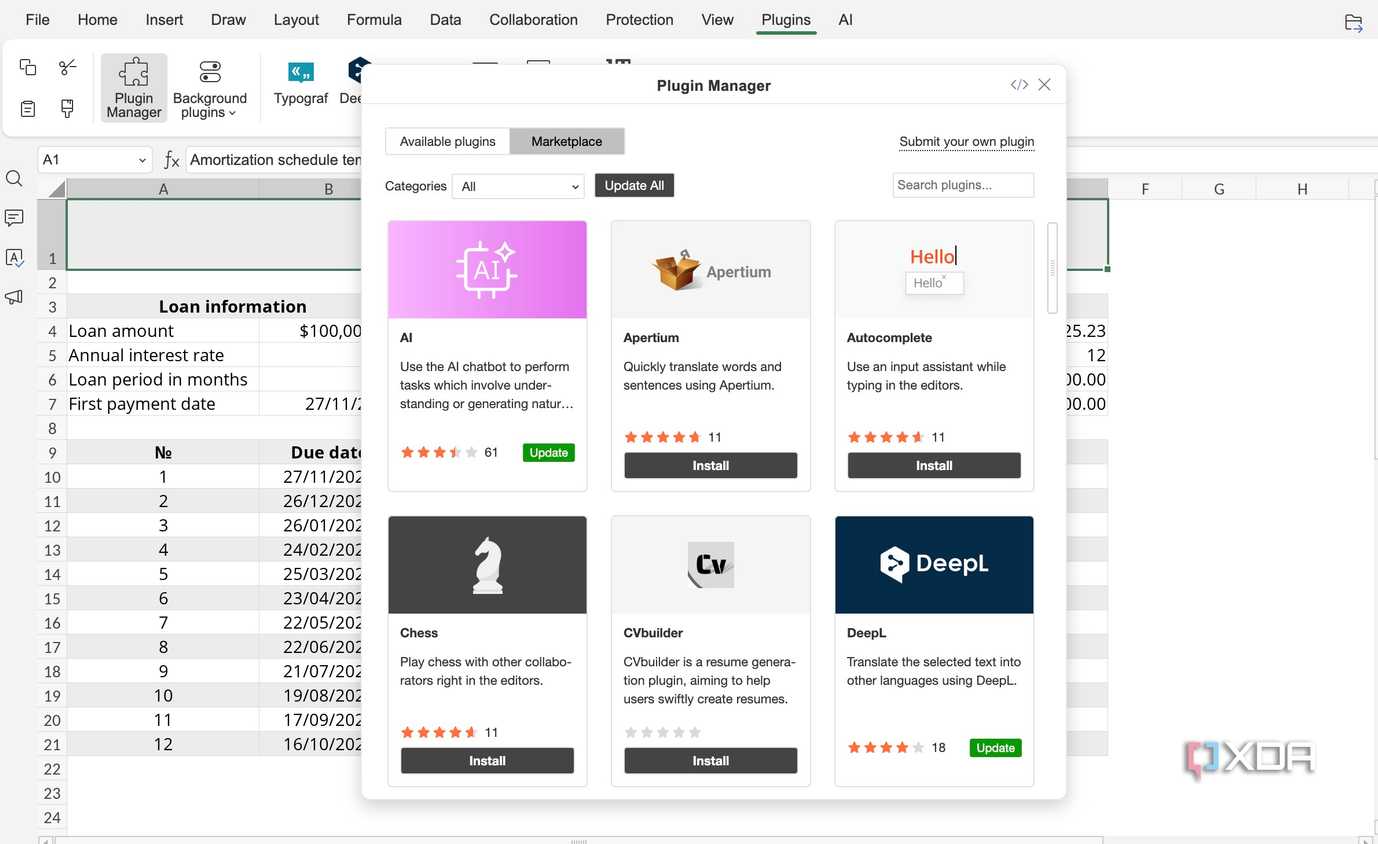
Task: Switch to the Draw tab
Action: click(228, 20)
